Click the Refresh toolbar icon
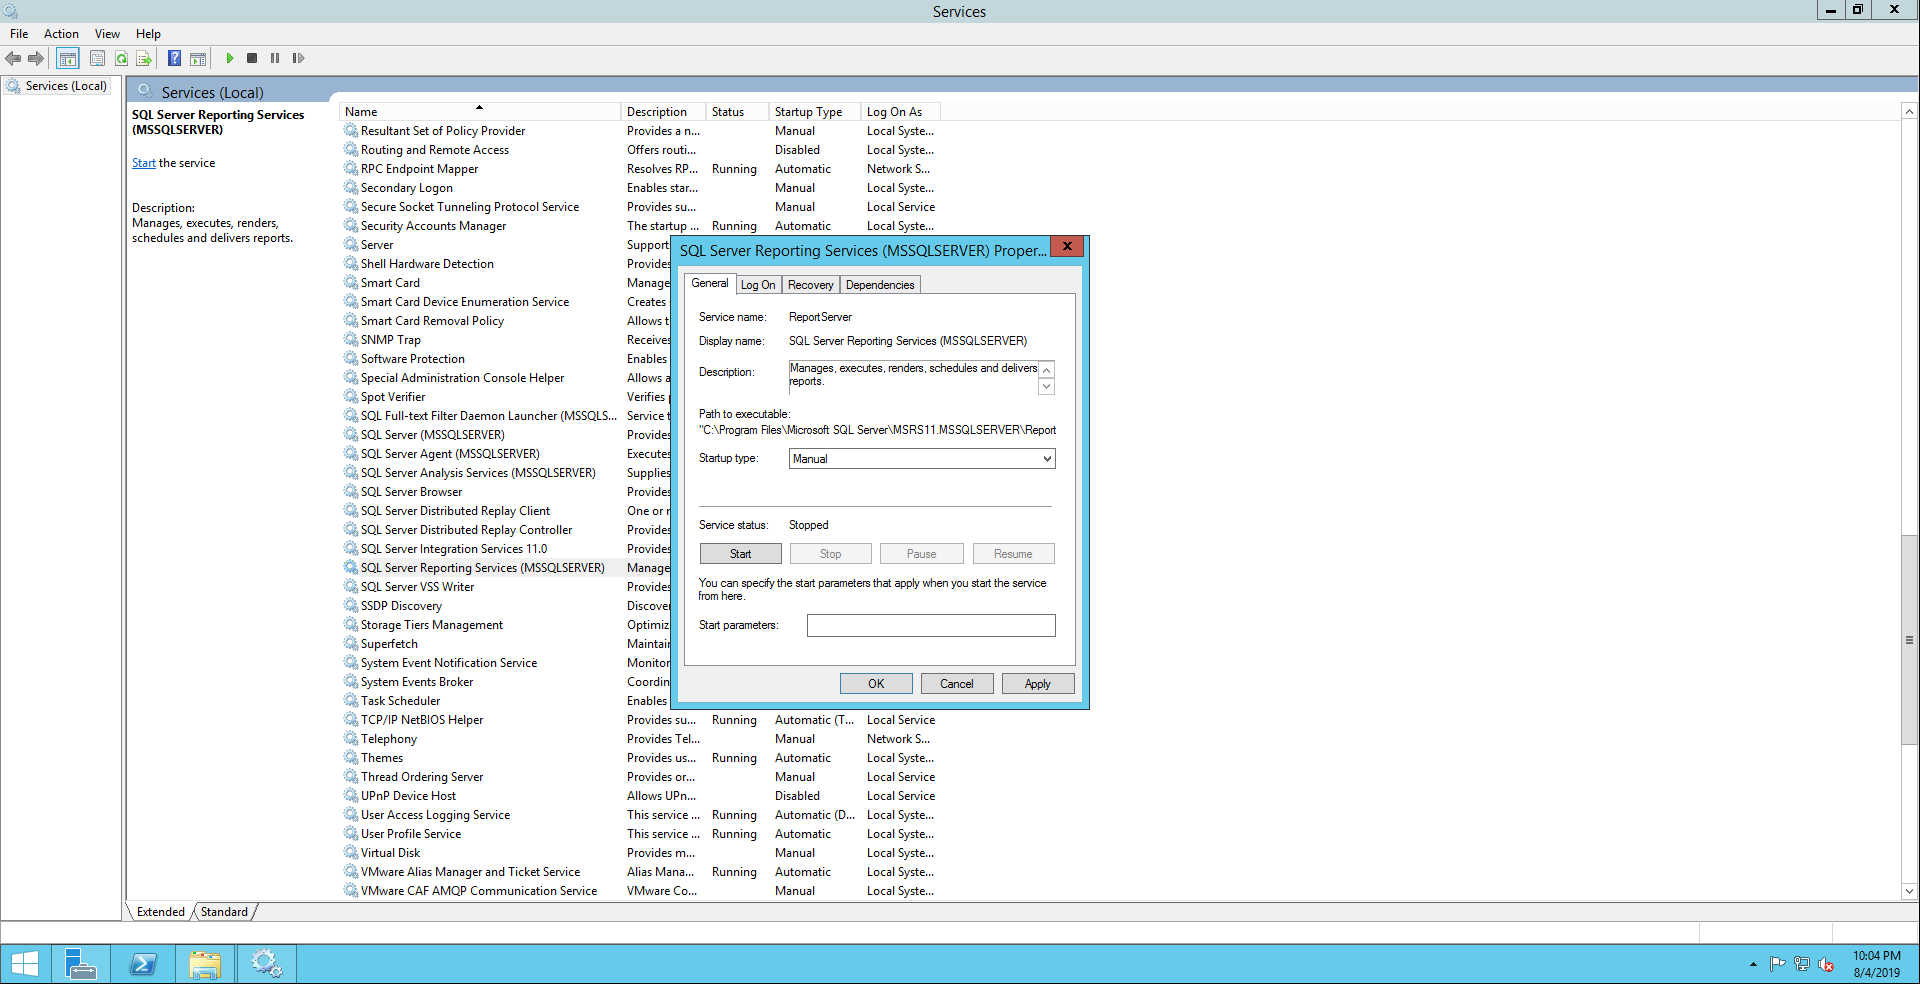Screen dimensions: 1920x984 coord(121,59)
